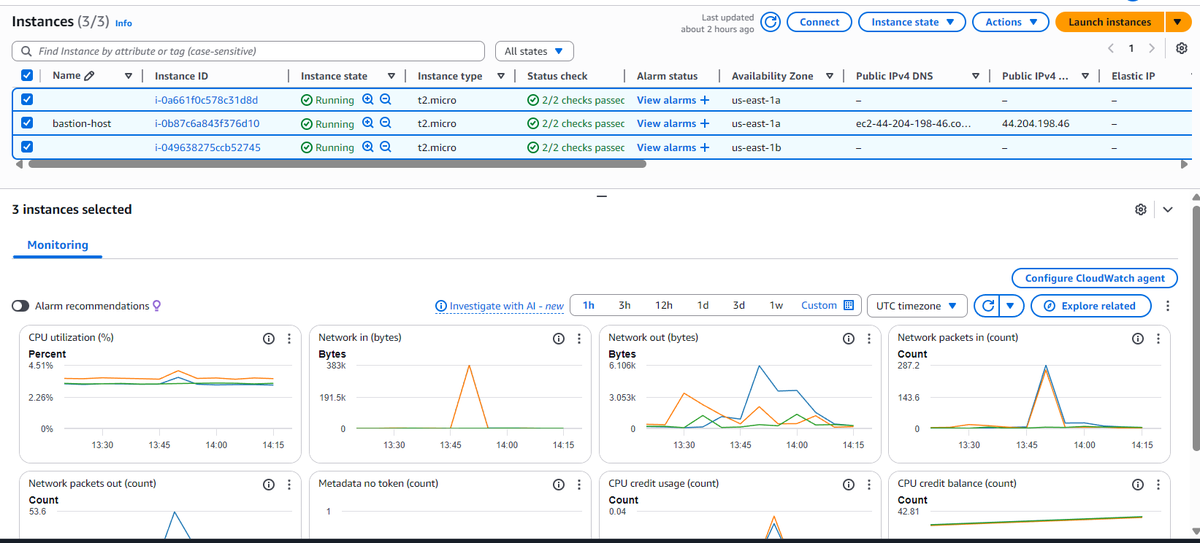Open refresh interval dropdown arrow
This screenshot has width=1200, height=543.
tap(1012, 306)
